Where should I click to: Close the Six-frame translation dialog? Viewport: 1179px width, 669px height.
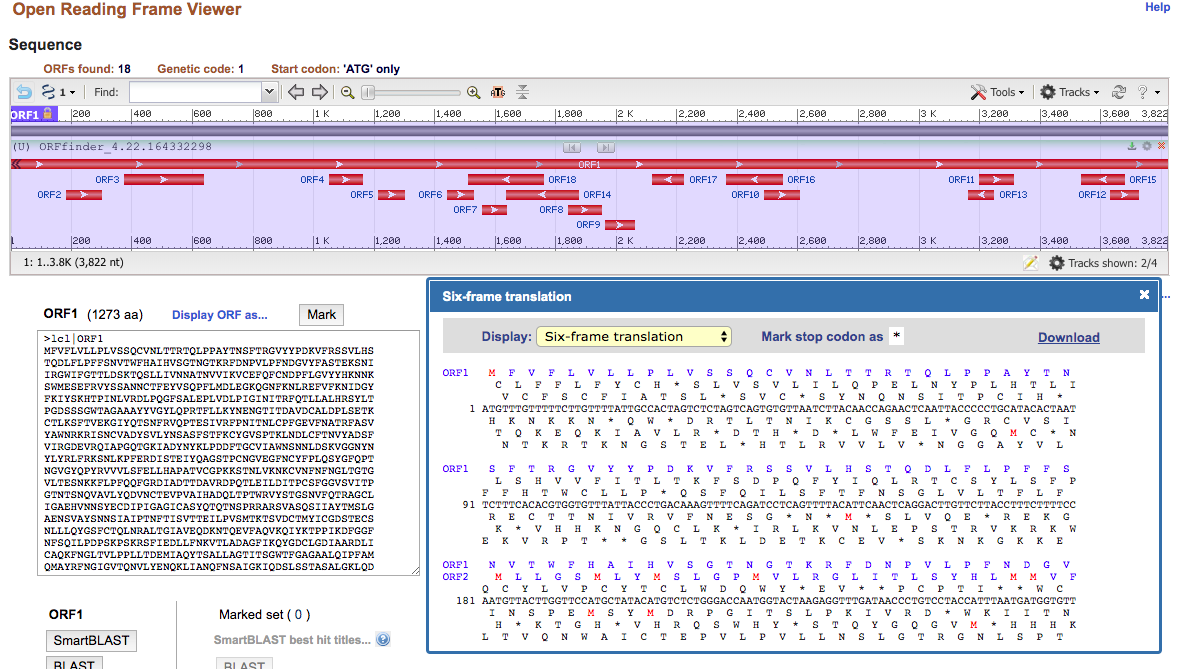[1144, 295]
